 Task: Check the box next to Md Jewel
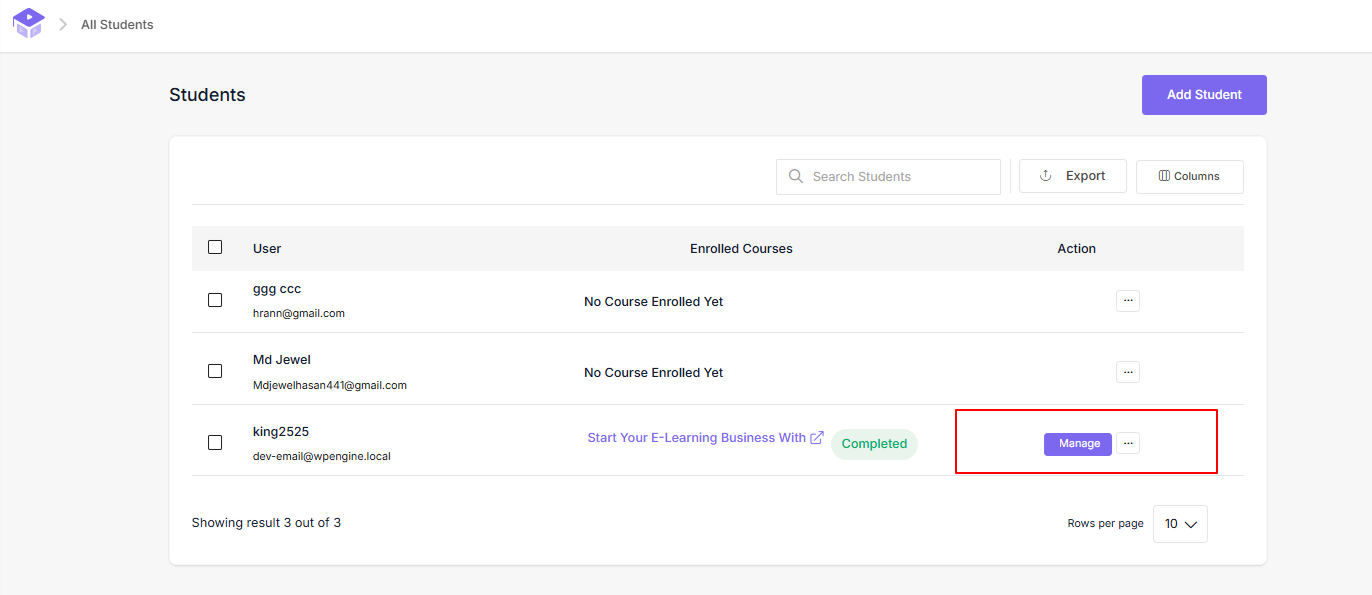pos(215,371)
